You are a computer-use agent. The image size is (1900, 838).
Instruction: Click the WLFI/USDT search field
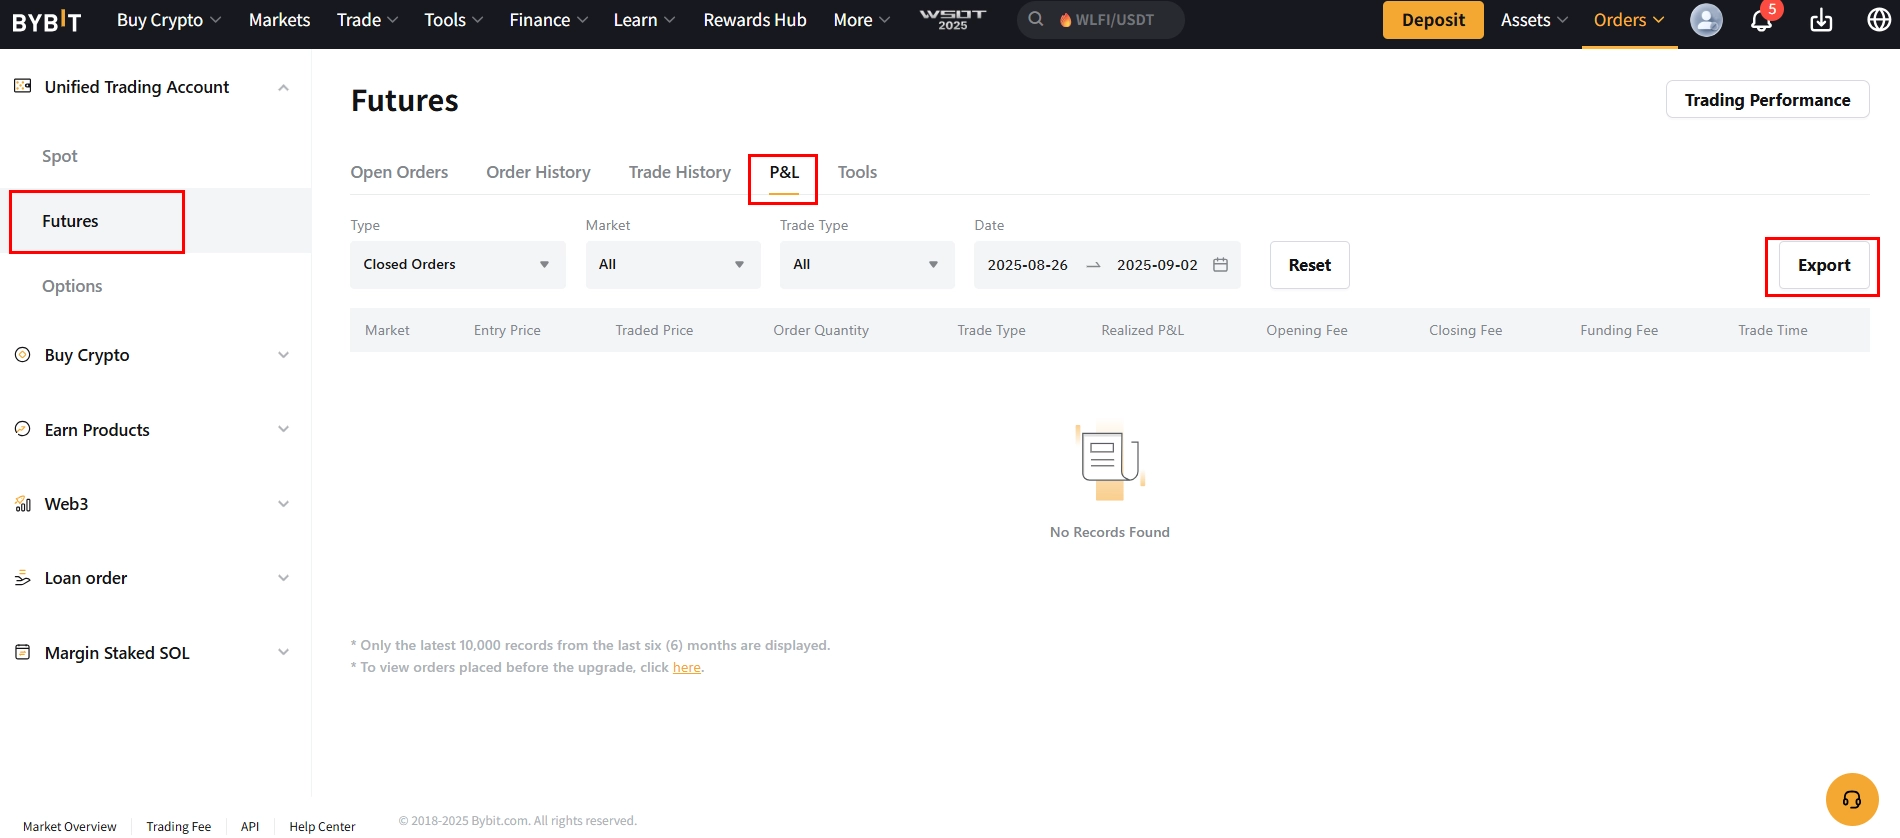point(1101,20)
